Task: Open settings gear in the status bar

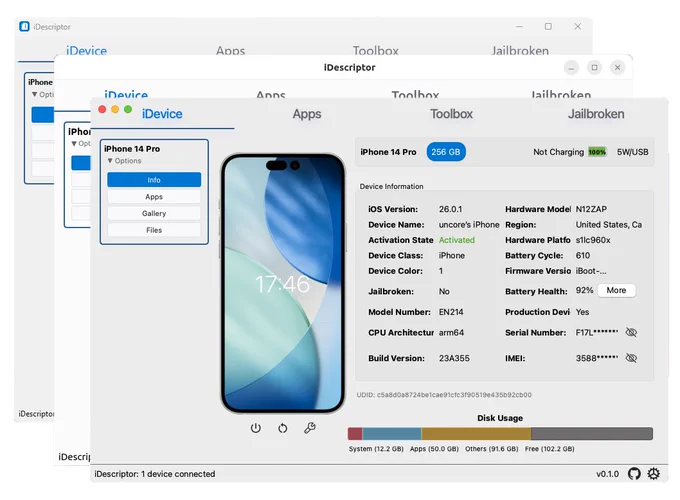Action: [654, 474]
